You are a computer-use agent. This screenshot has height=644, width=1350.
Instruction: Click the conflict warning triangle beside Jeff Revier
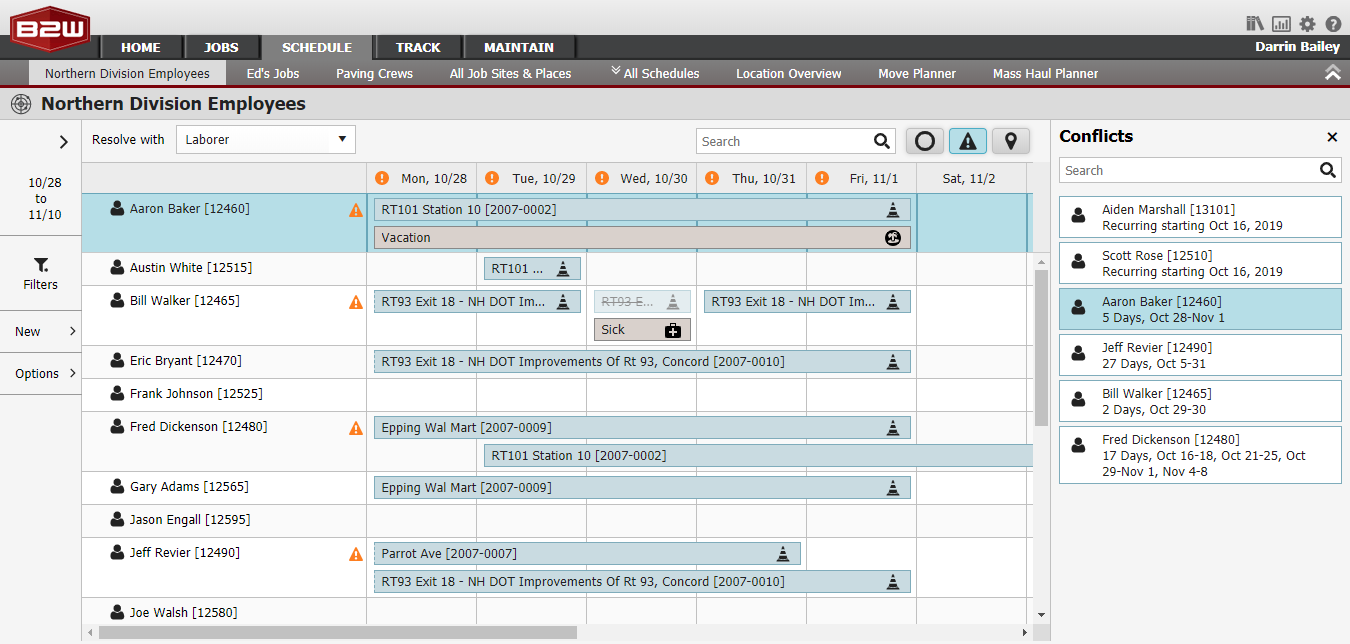[356, 554]
